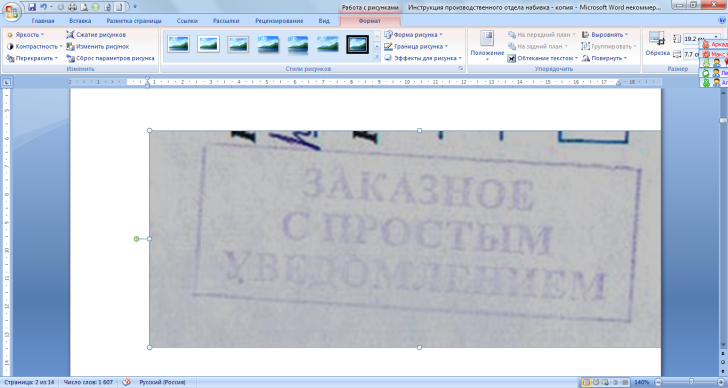Image resolution: width=728 pixels, height=388 pixels.
Task: Open Эффекты для рисунка dropdown
Action: coord(423,58)
